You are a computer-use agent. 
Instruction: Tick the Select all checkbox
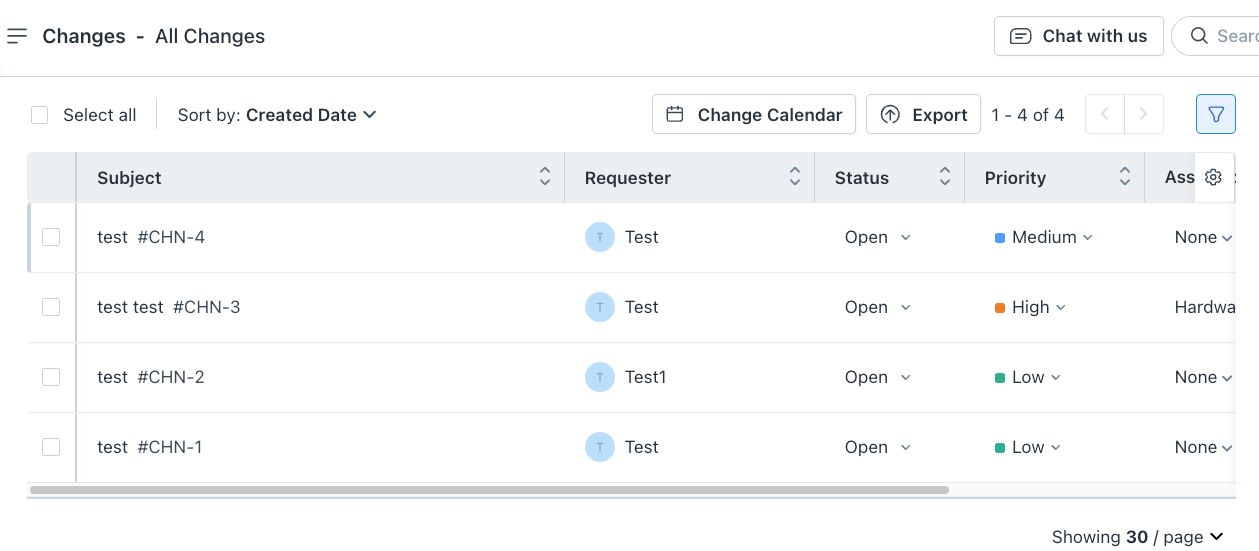click(40, 115)
